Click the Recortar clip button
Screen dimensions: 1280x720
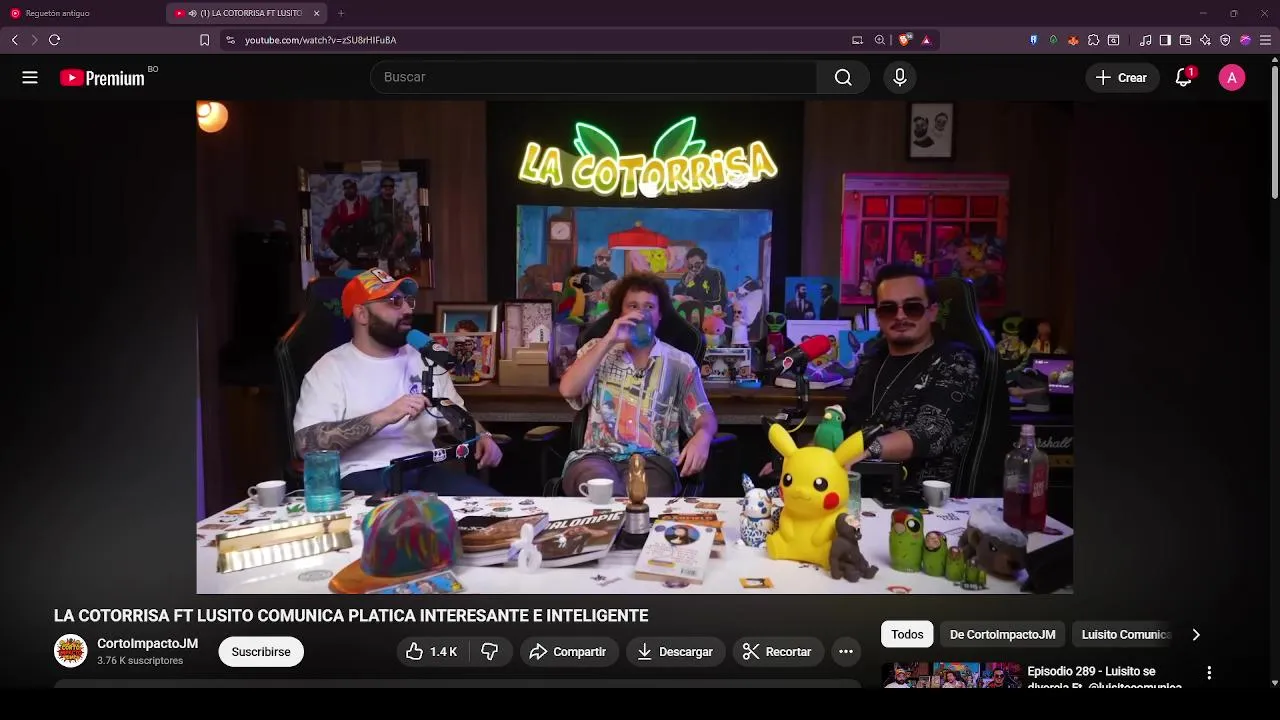tap(778, 652)
